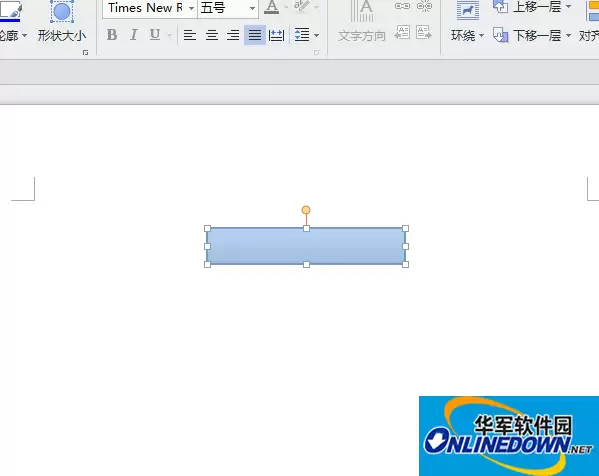This screenshot has width=599, height=476.
Task: Open the shape group dialog launcher
Action: pyautogui.click(x=85, y=53)
